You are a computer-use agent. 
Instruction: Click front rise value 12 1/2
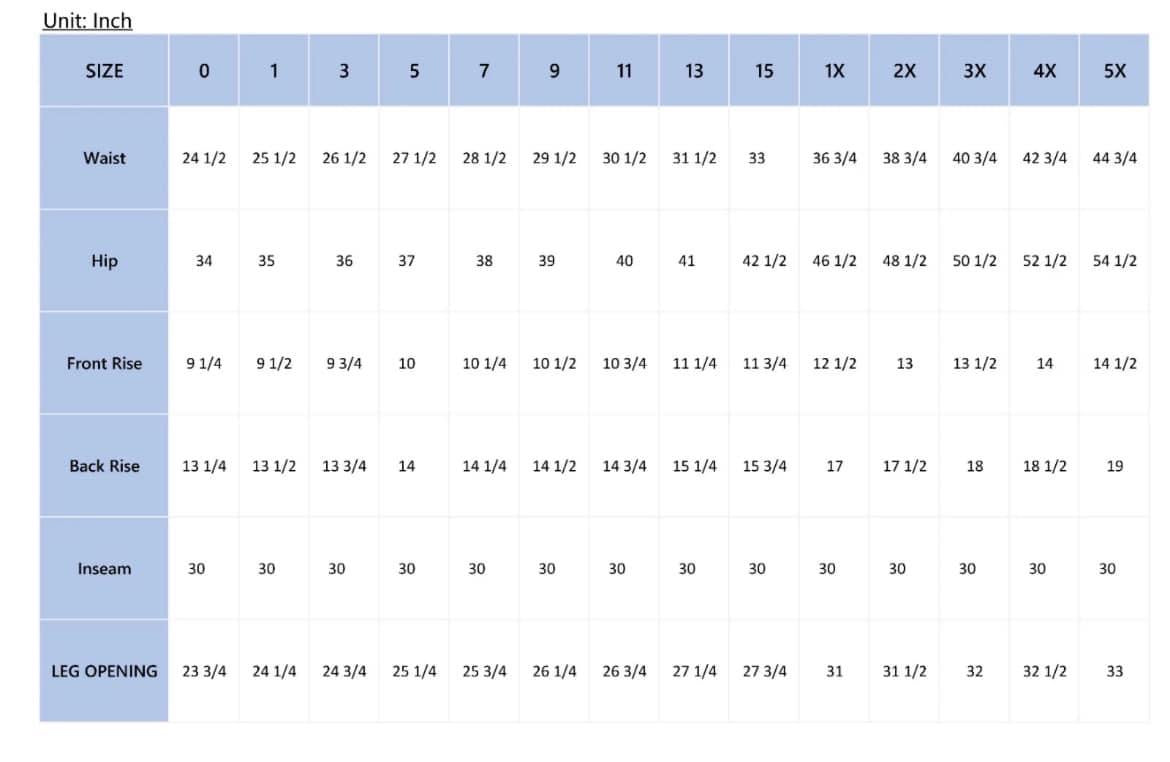tap(834, 363)
